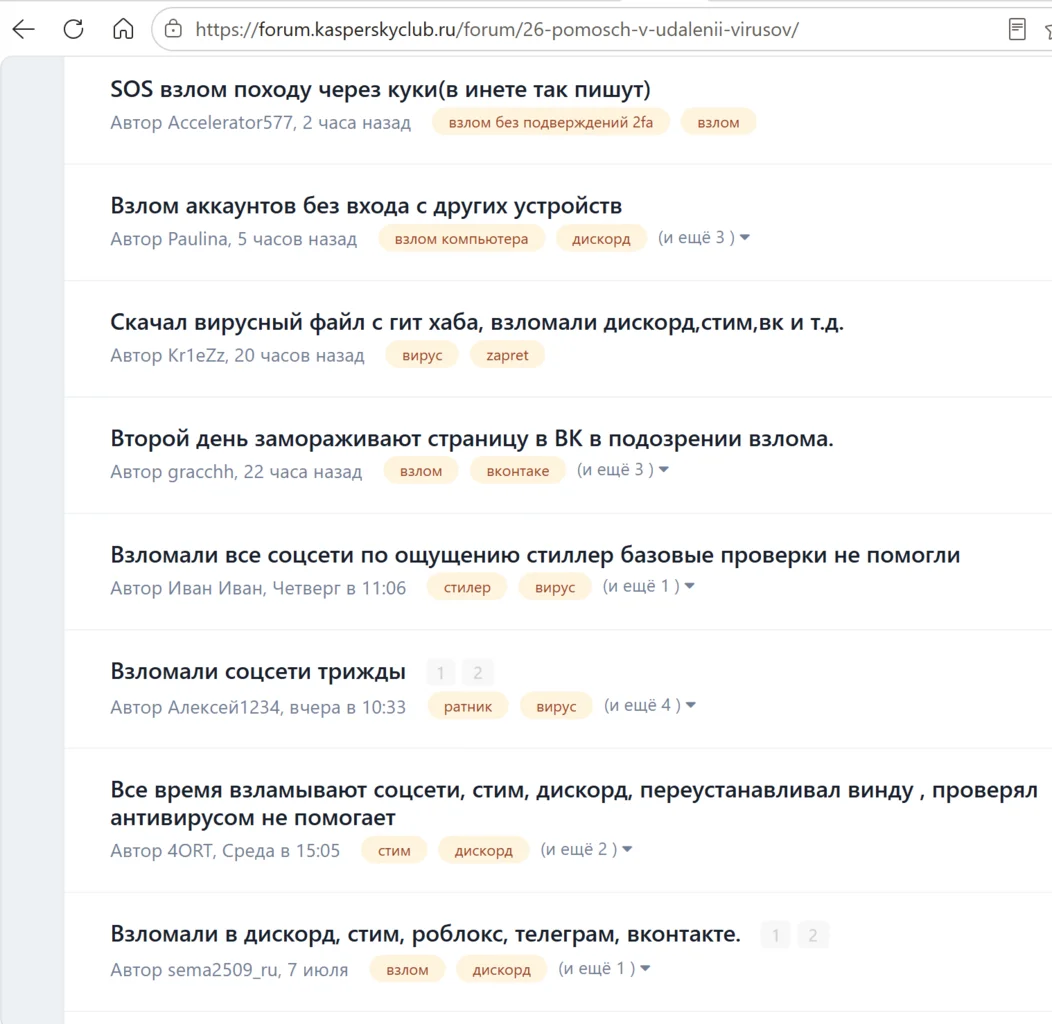The image size is (1052, 1024).
Task: Expand more tags in Алексей1234's topic
Action: pos(649,705)
